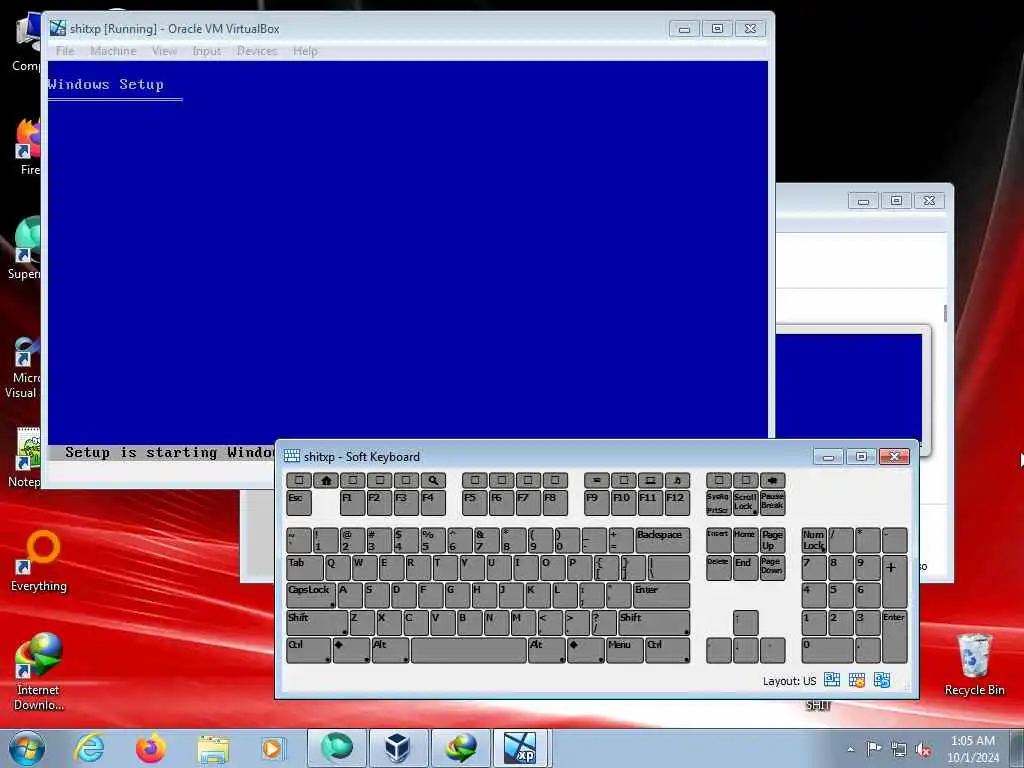
Task: Click the numpad plus key
Action: click(894, 581)
